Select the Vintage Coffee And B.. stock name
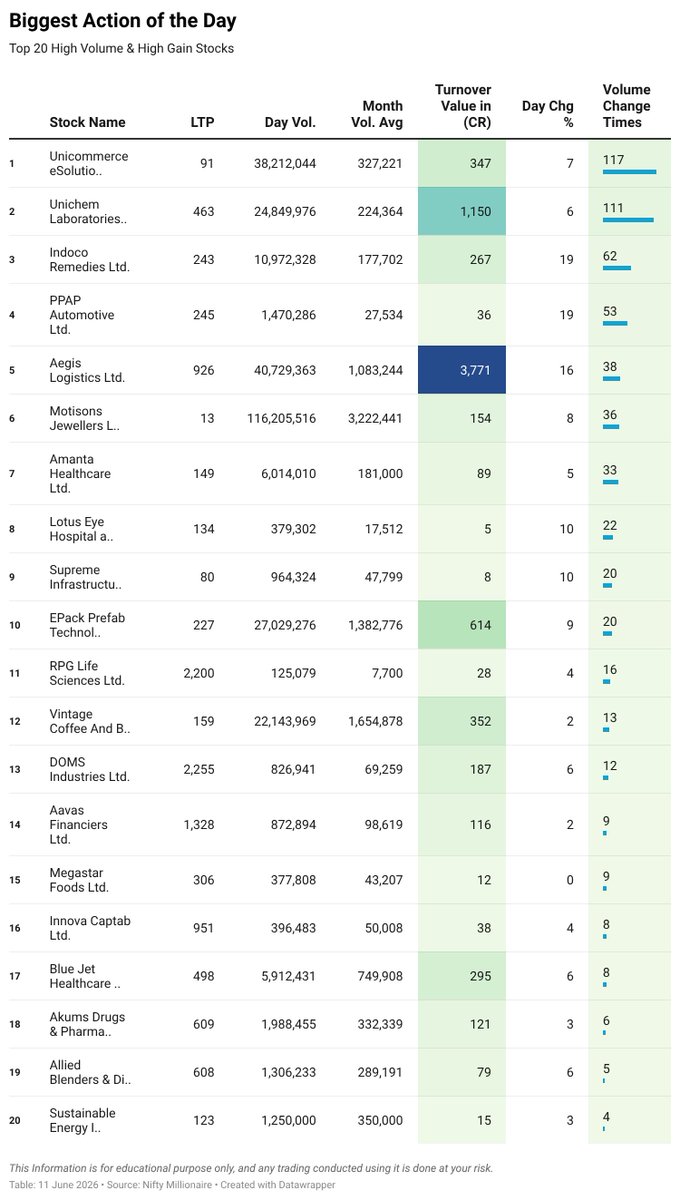Image resolution: width=680 pixels, height=1200 pixels. coord(90,721)
